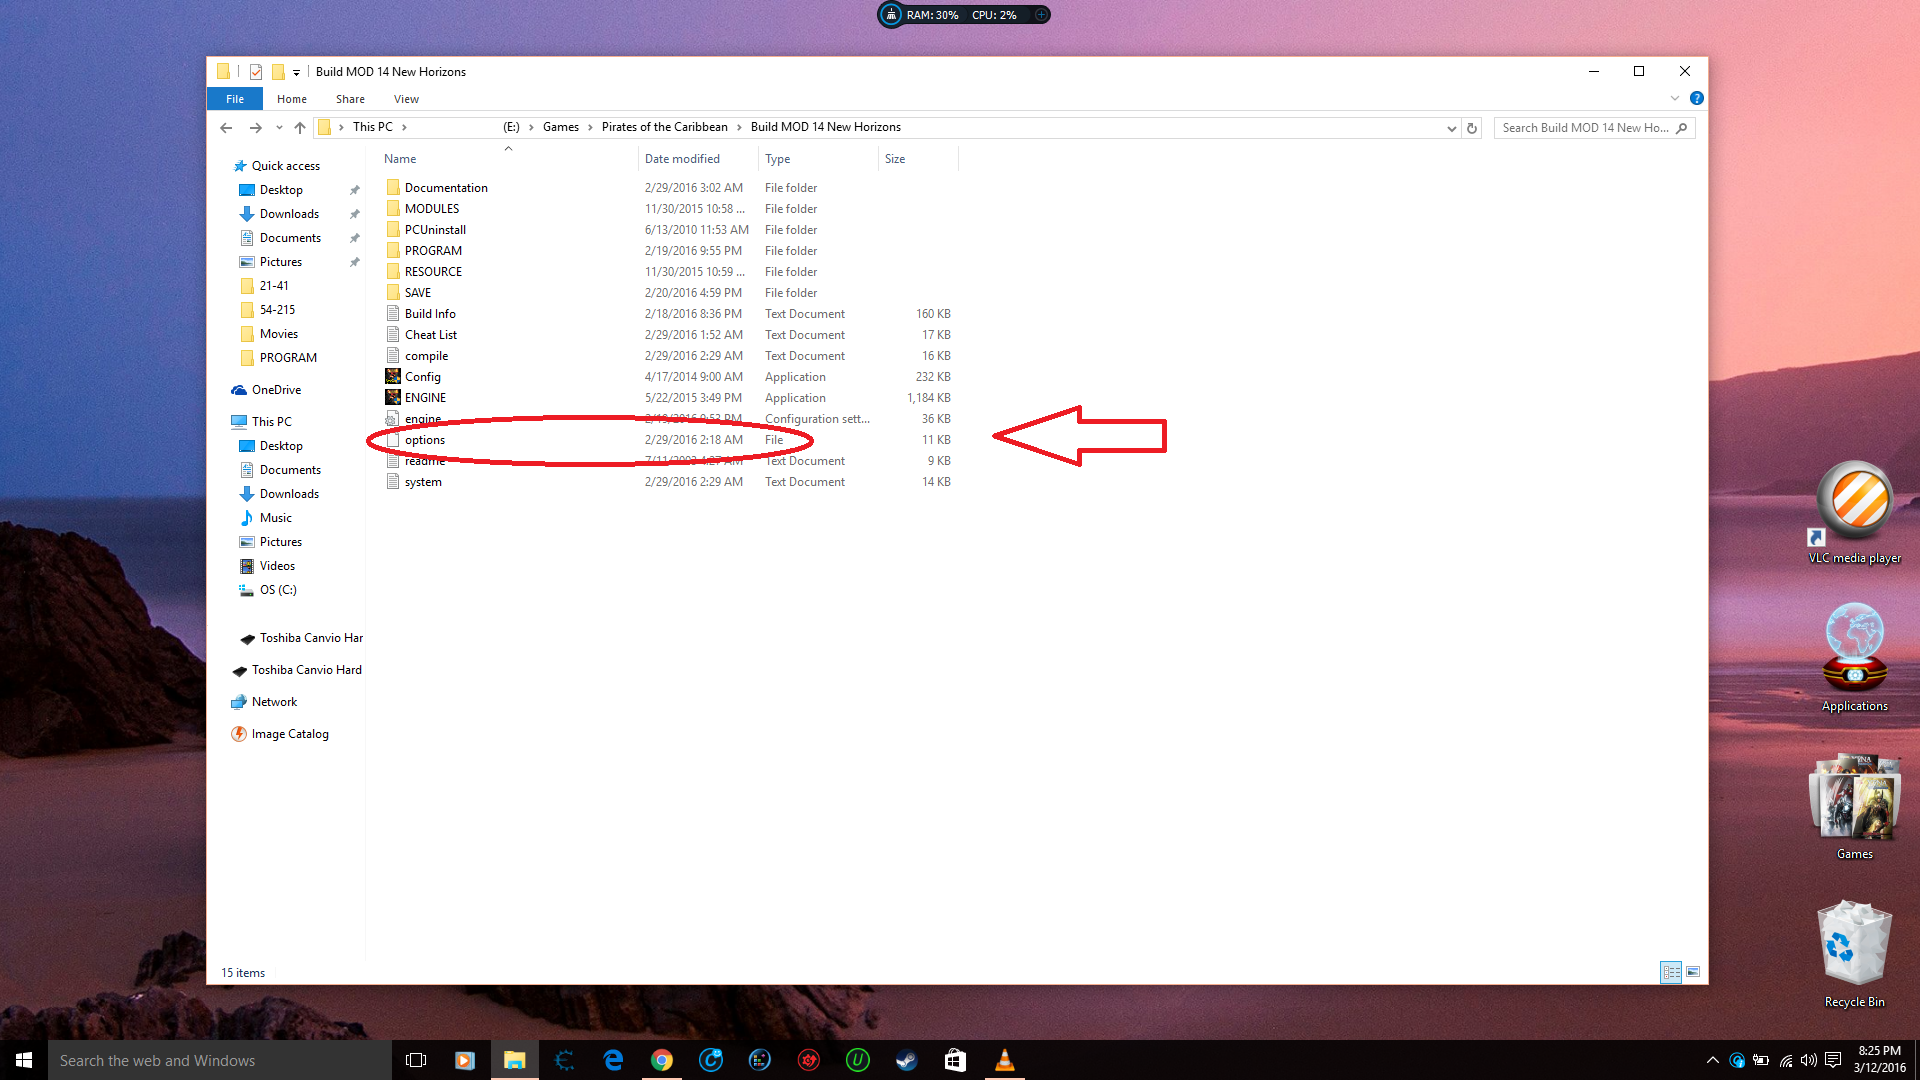
Task: Open the View ribbon tab
Action: pyautogui.click(x=406, y=99)
